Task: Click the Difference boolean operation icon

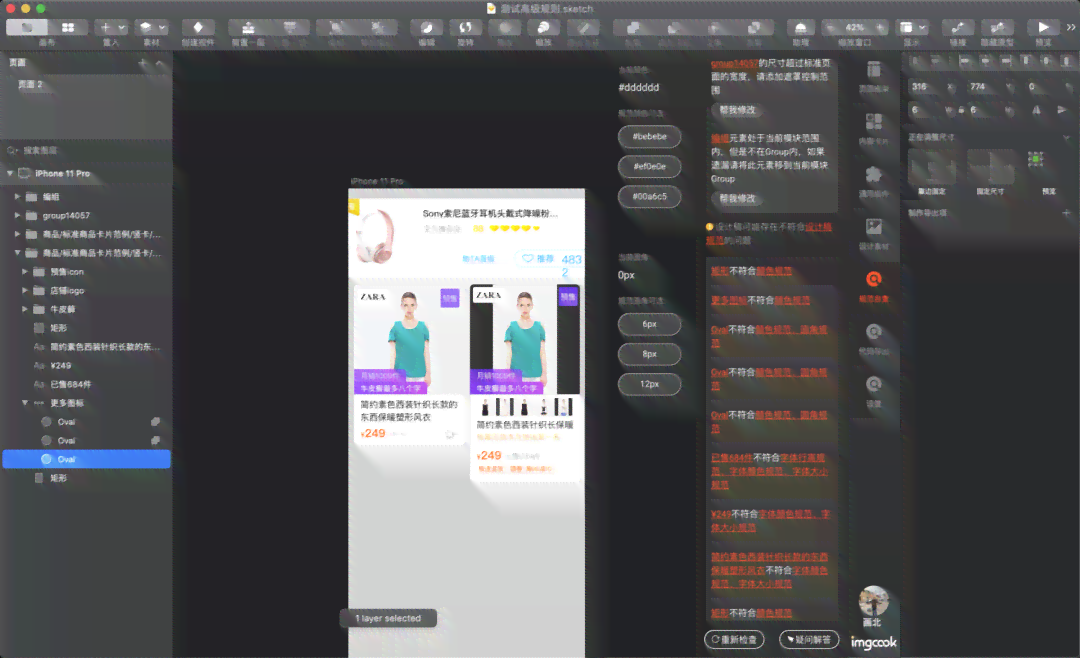Action: (x=755, y=27)
